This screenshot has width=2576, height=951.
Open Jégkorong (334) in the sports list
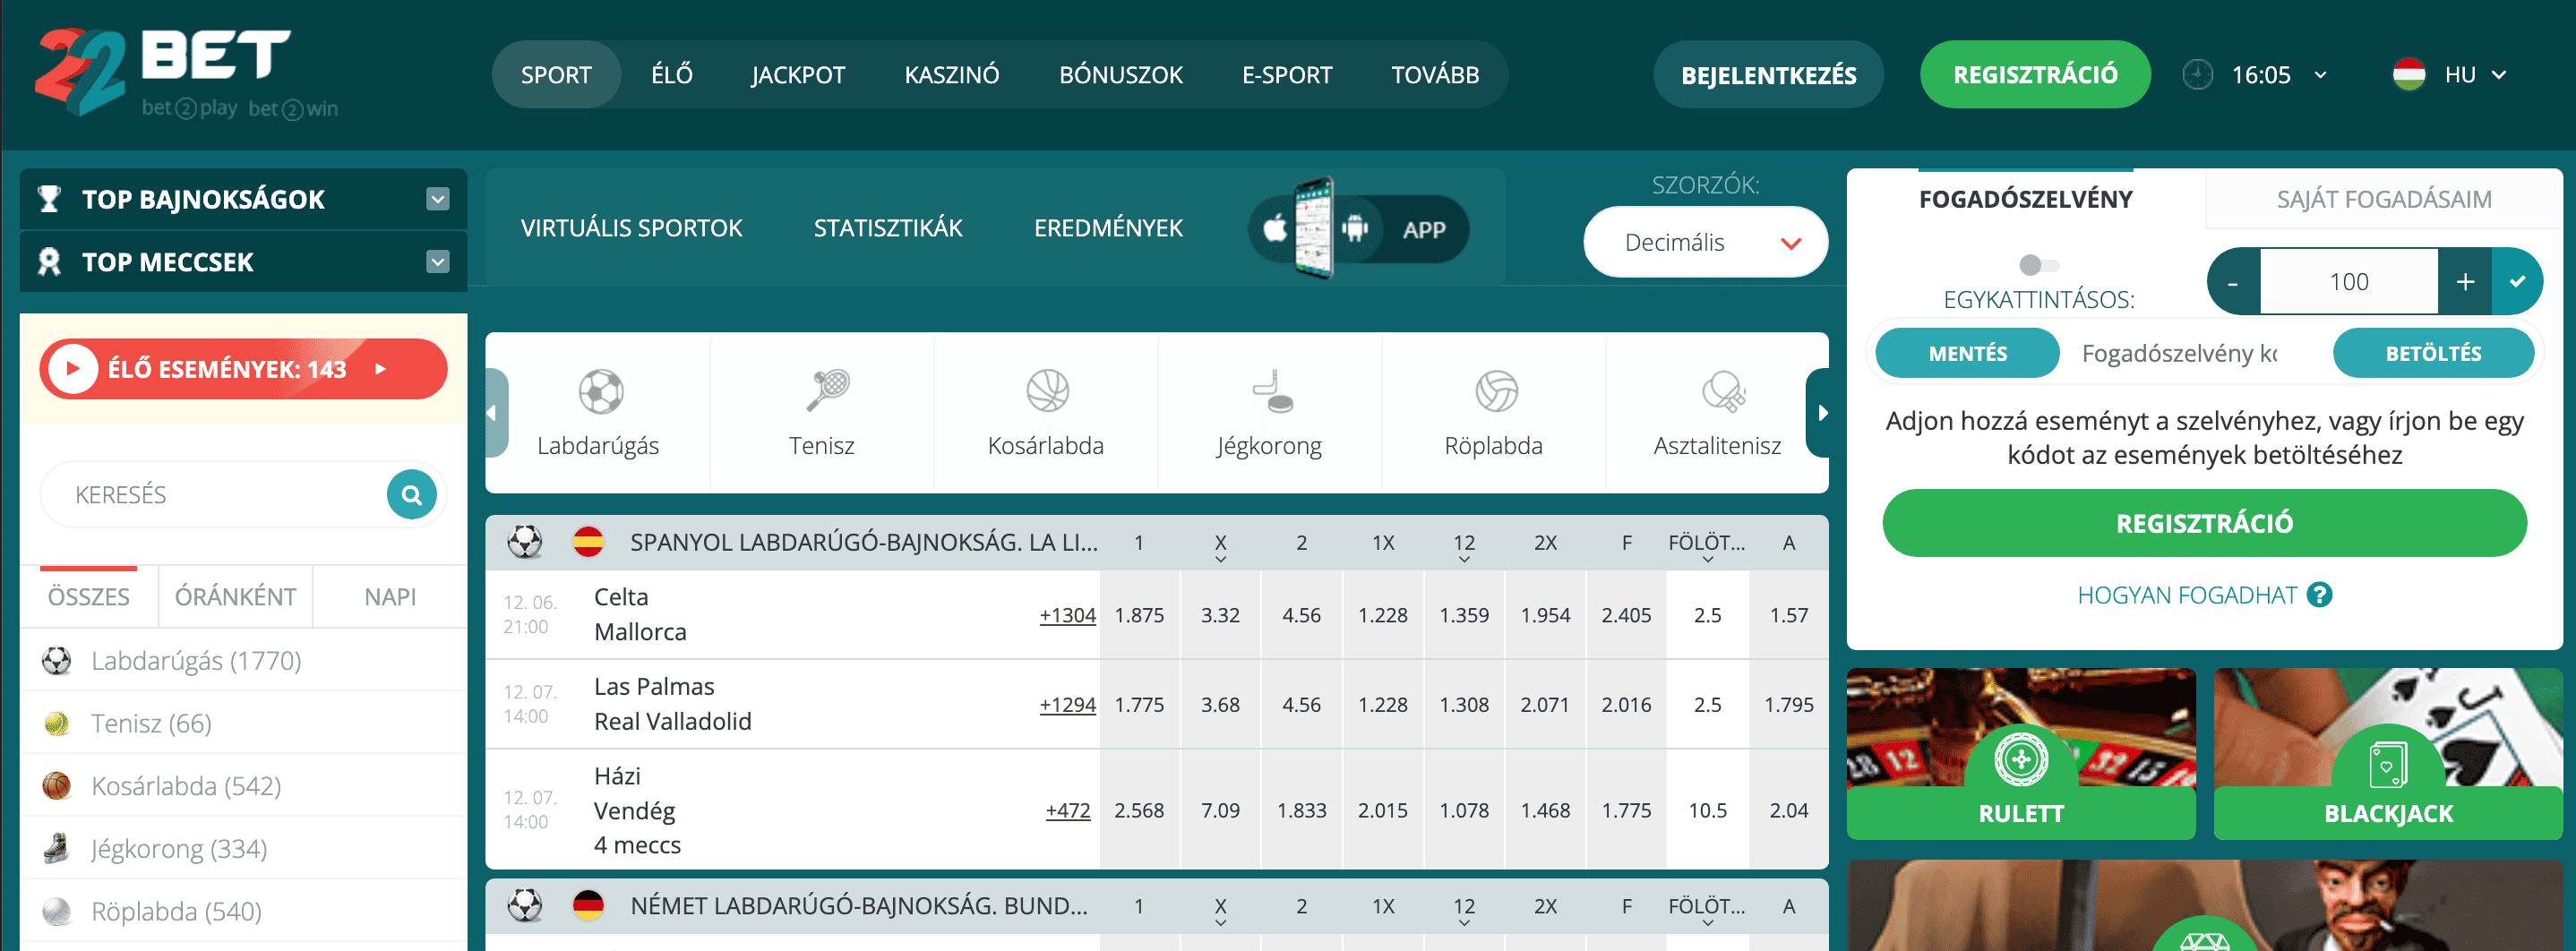pyautogui.click(x=243, y=849)
